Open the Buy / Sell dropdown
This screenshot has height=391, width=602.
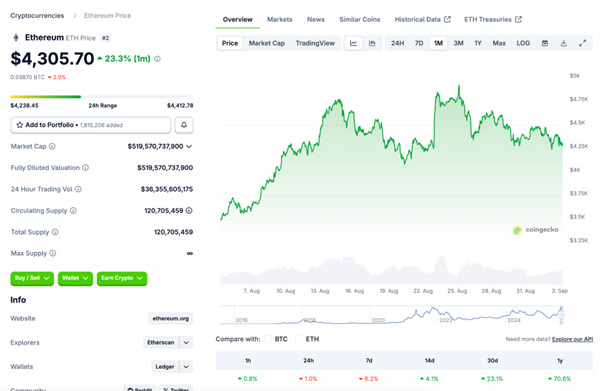coord(32,278)
